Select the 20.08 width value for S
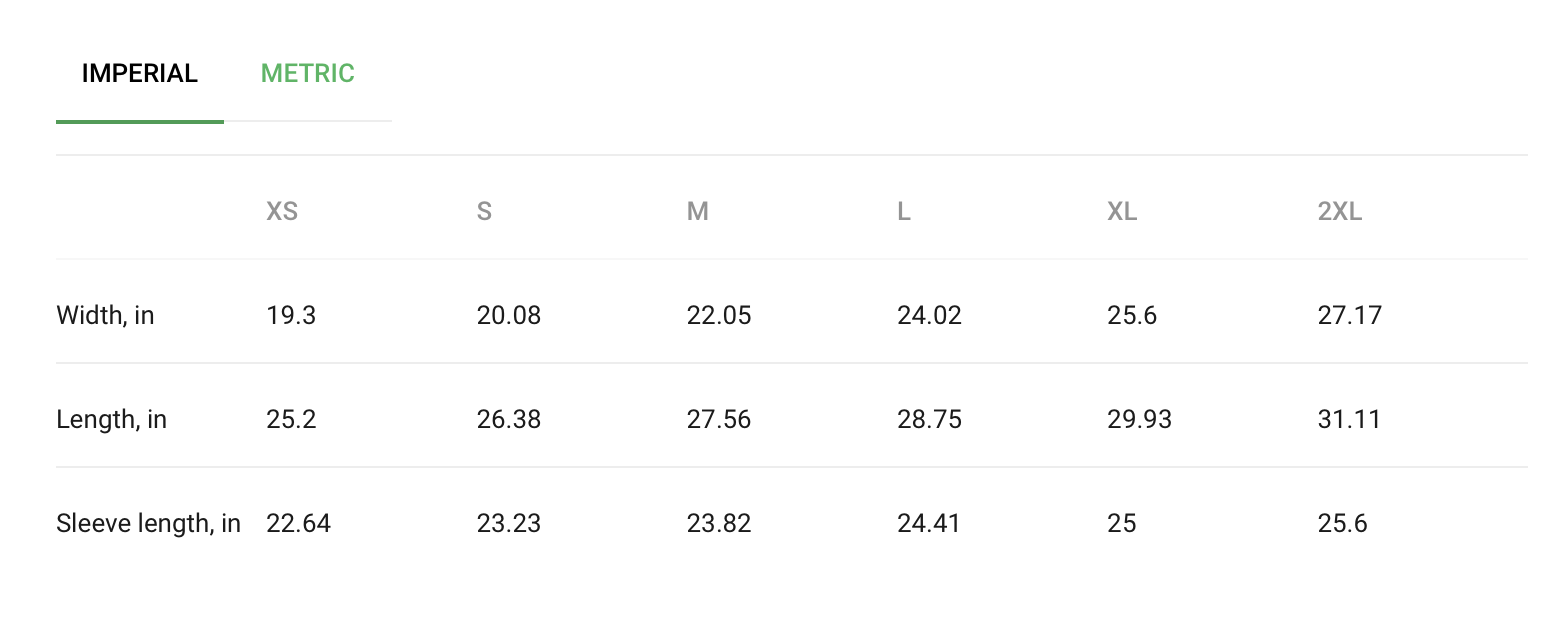1550x638 pixels. (509, 316)
